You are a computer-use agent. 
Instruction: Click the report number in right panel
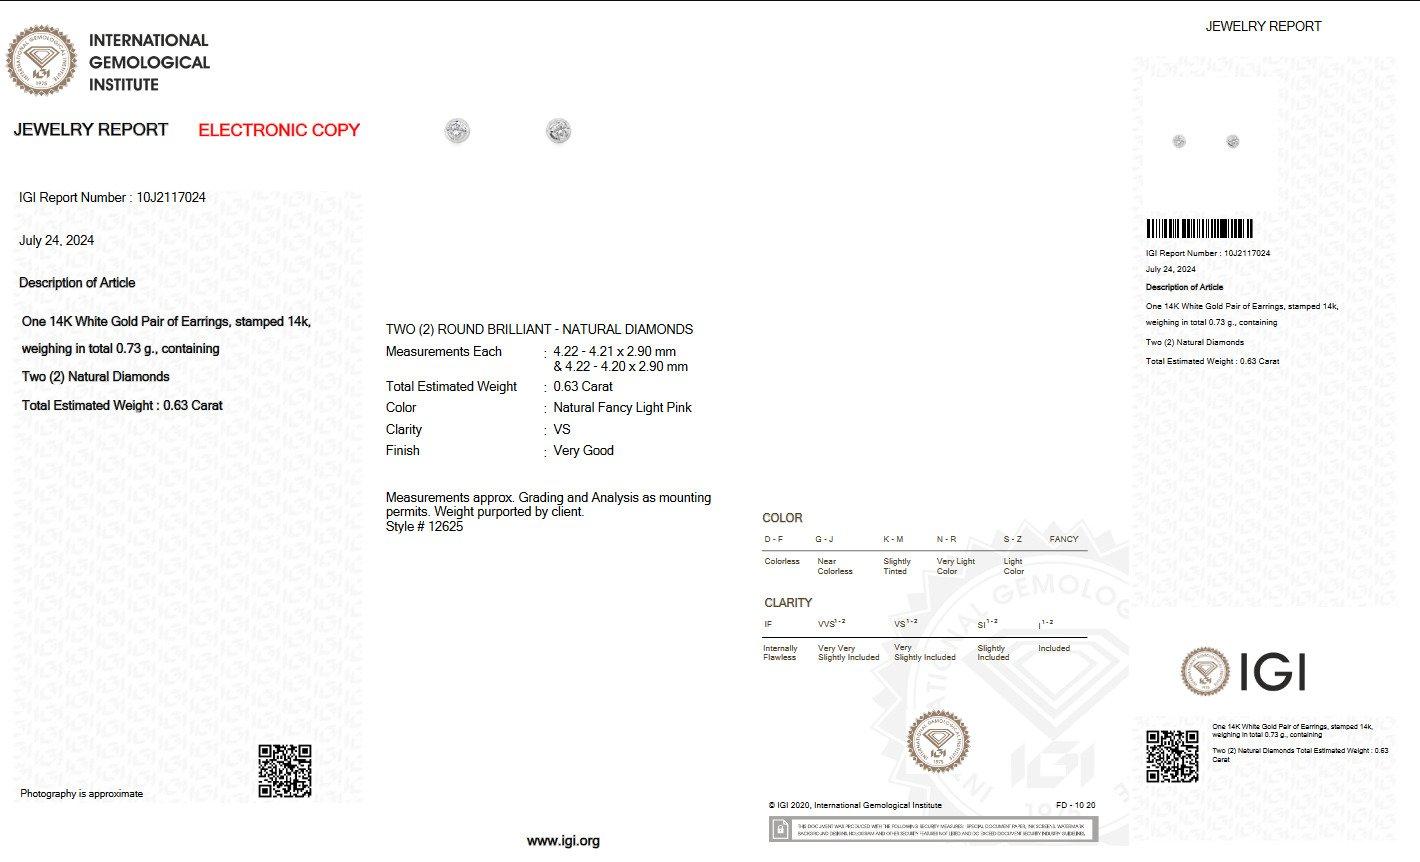[x=1208, y=253]
